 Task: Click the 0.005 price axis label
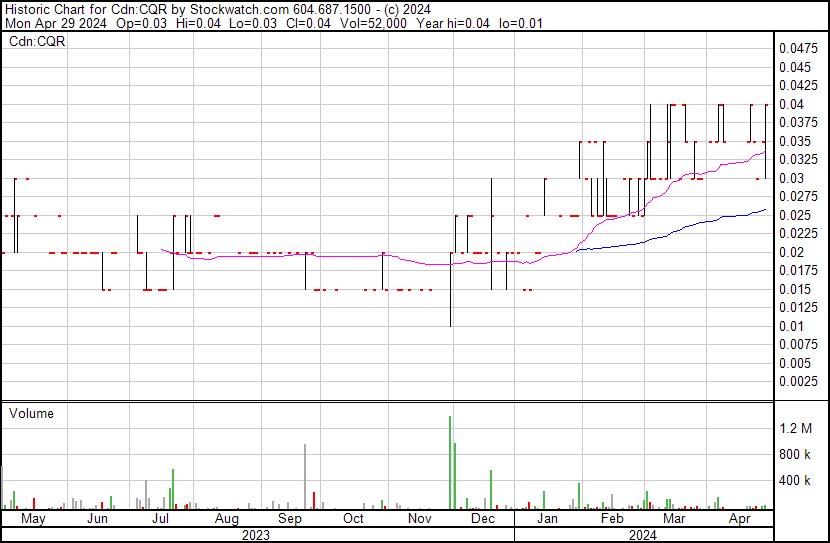pyautogui.click(x=795, y=364)
